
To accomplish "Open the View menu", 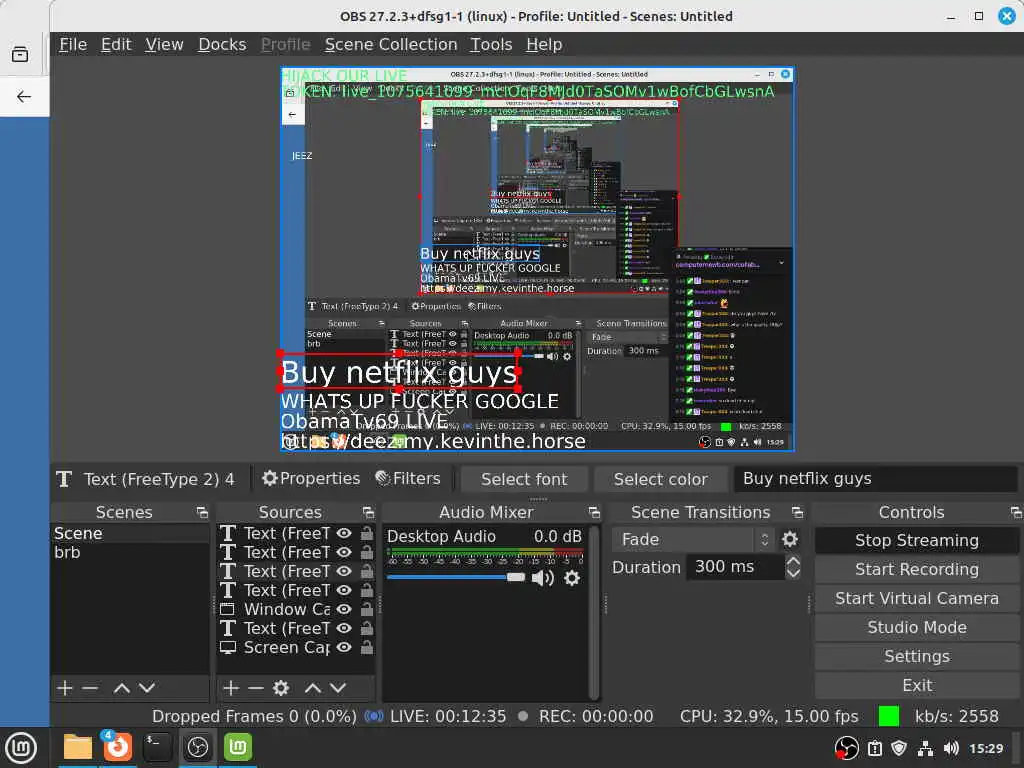I will [x=164, y=44].
